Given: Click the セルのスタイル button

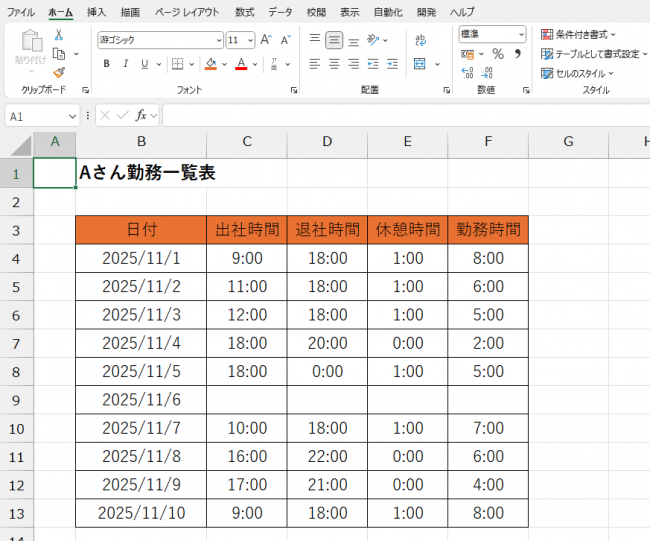Looking at the screenshot, I should (x=577, y=73).
